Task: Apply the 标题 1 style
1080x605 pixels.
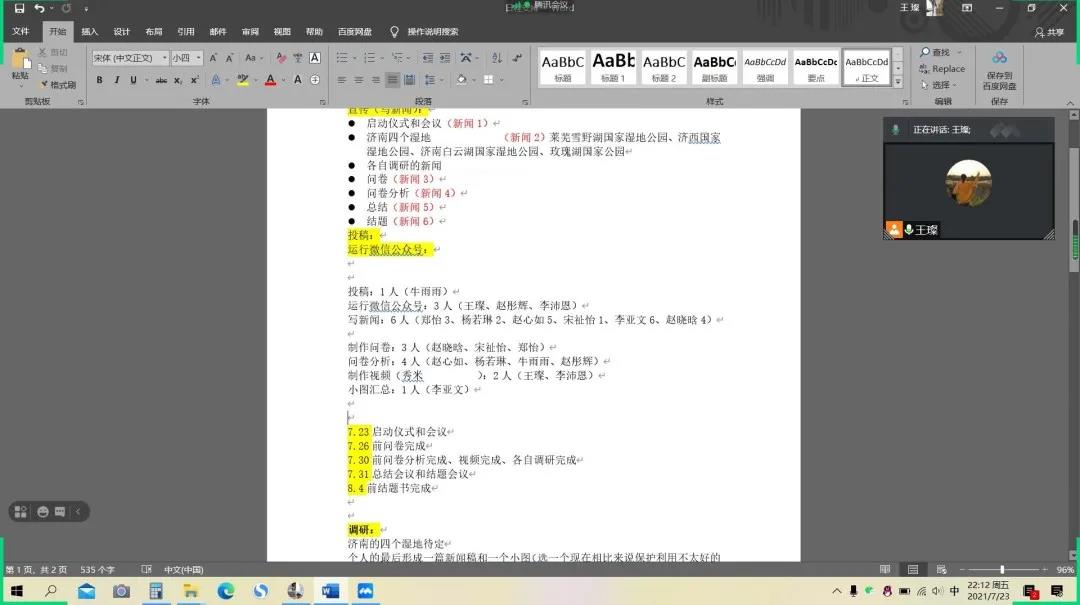Action: coord(613,67)
